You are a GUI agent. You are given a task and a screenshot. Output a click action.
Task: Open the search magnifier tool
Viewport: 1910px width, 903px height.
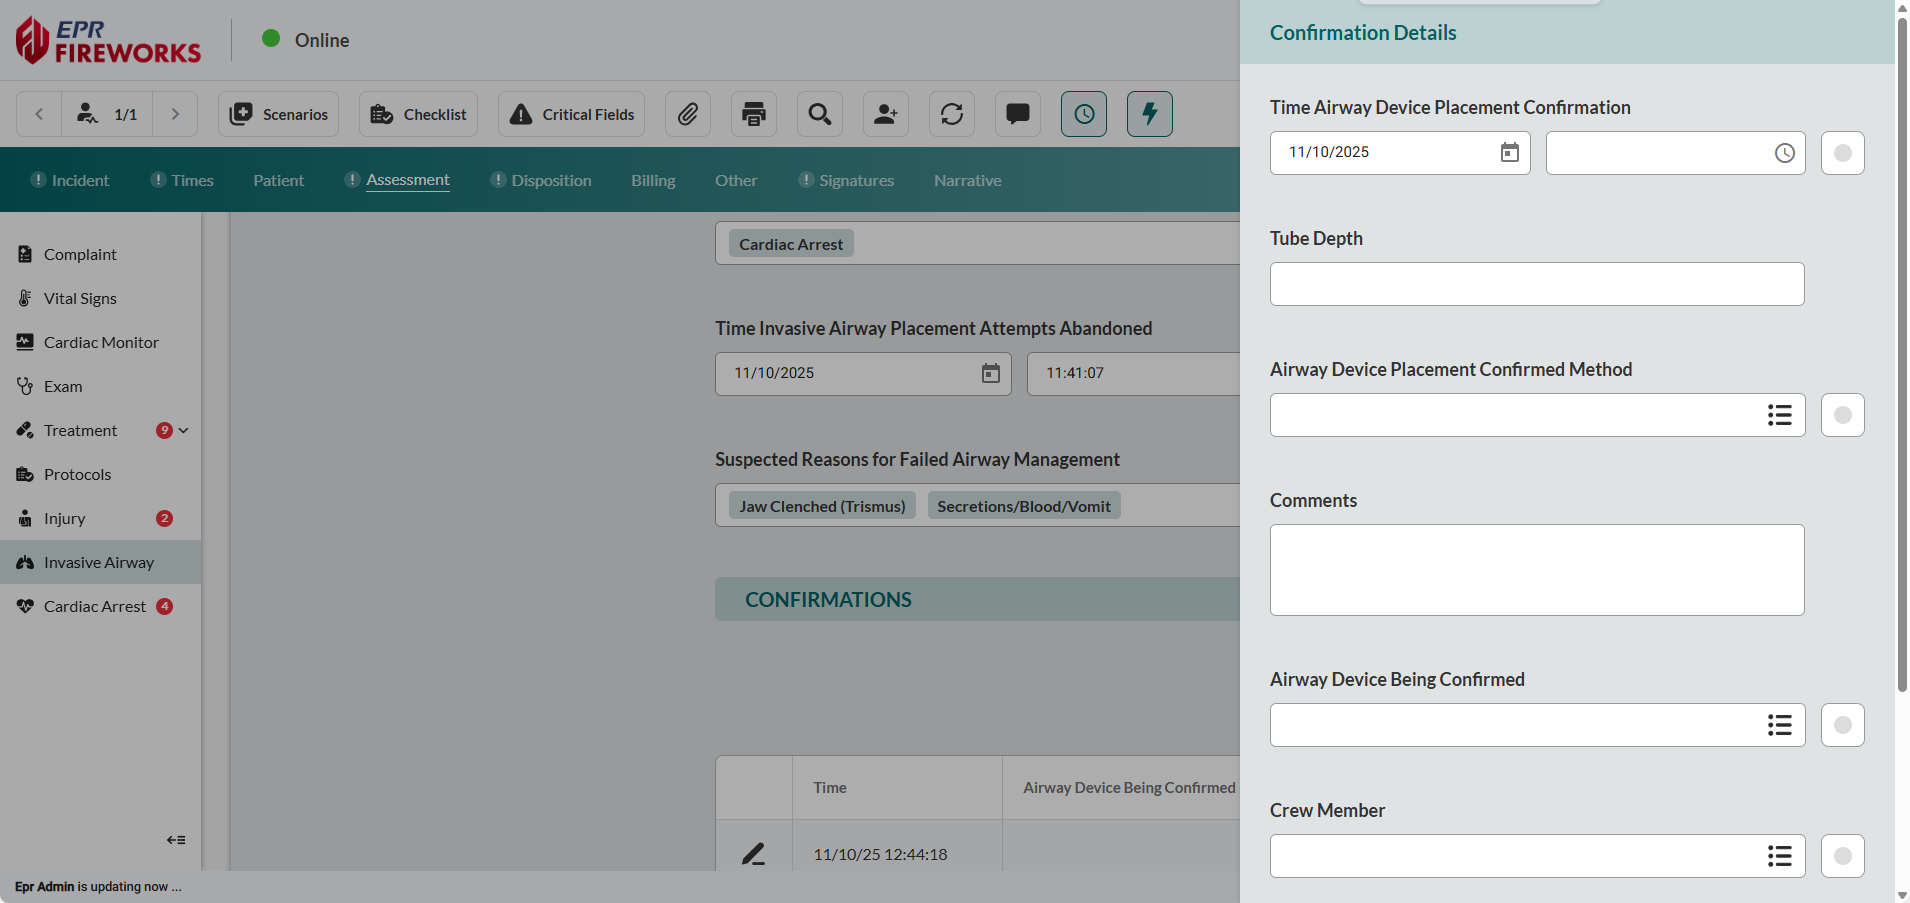pos(820,114)
